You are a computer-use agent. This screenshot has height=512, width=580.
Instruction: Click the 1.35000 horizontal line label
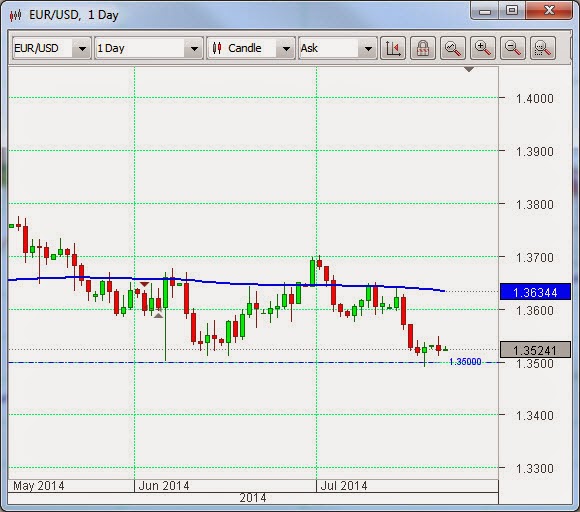465,361
